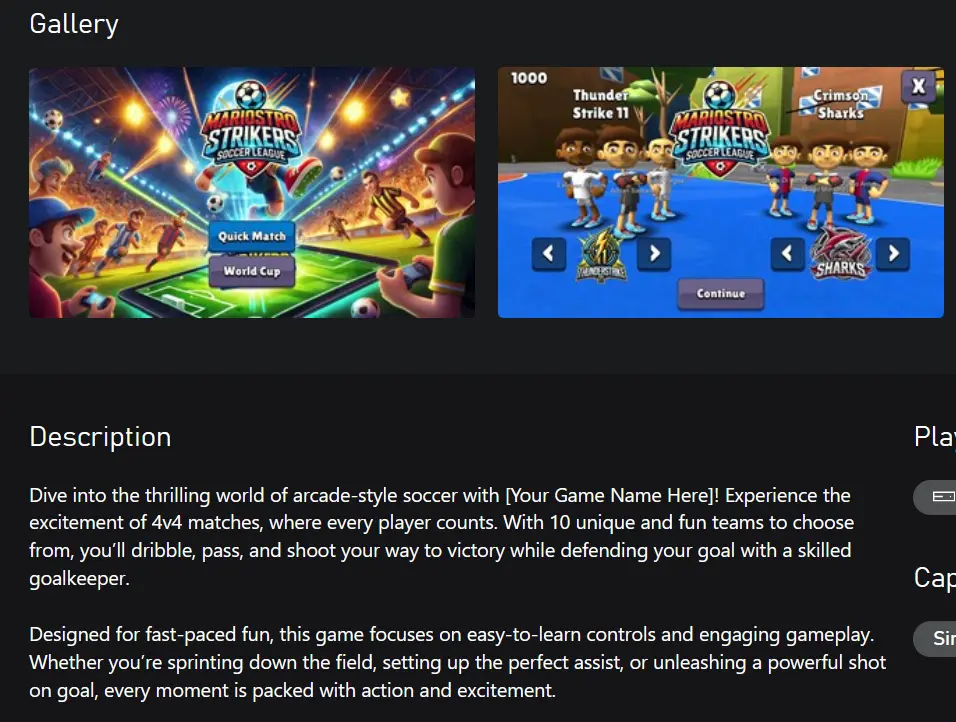Click the Thunderstrike team emblem
The image size is (956, 722).
[601, 255]
